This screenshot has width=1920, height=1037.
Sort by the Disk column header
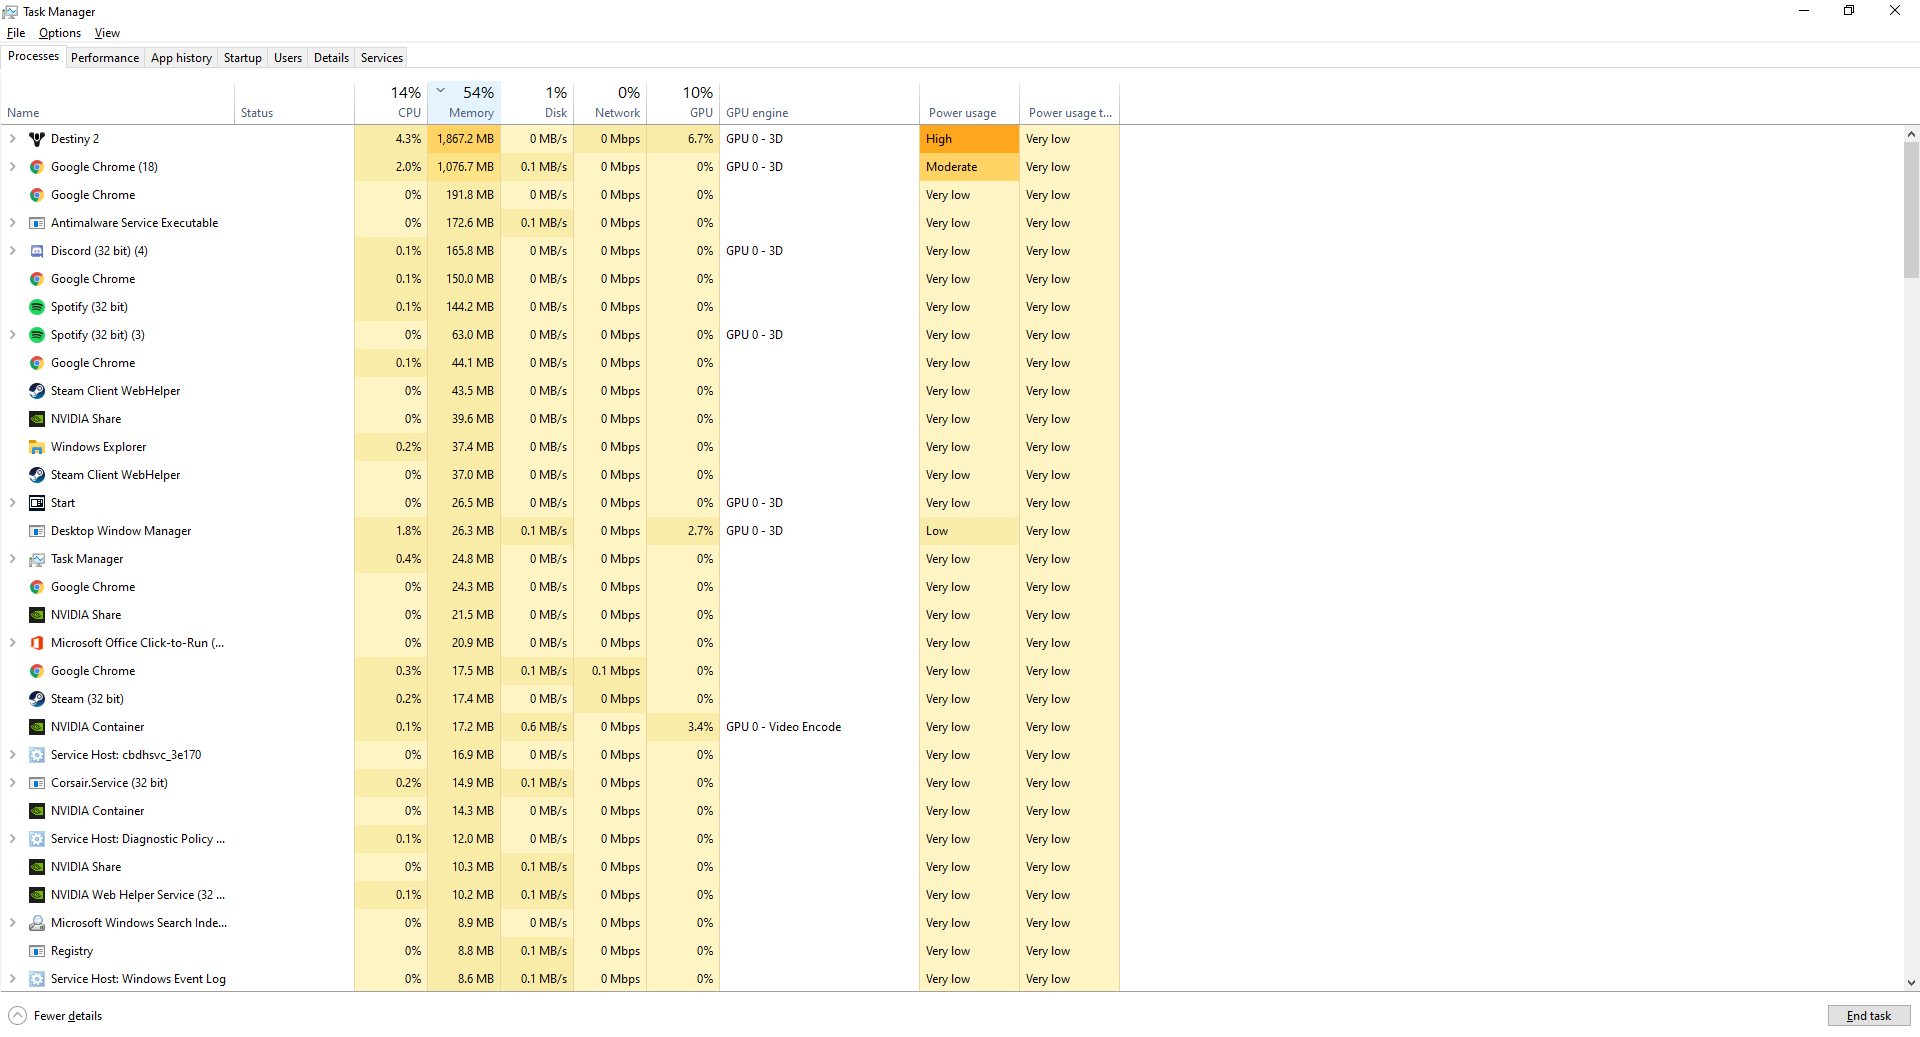coord(537,103)
